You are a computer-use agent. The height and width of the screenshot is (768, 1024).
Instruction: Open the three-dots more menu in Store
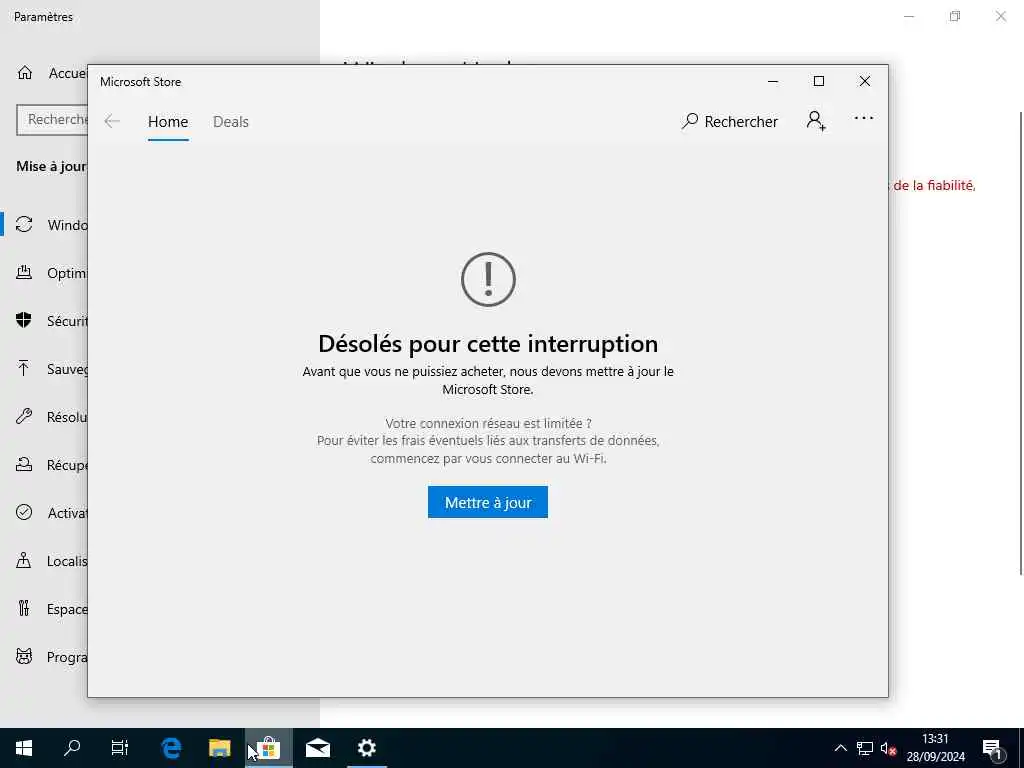863,118
